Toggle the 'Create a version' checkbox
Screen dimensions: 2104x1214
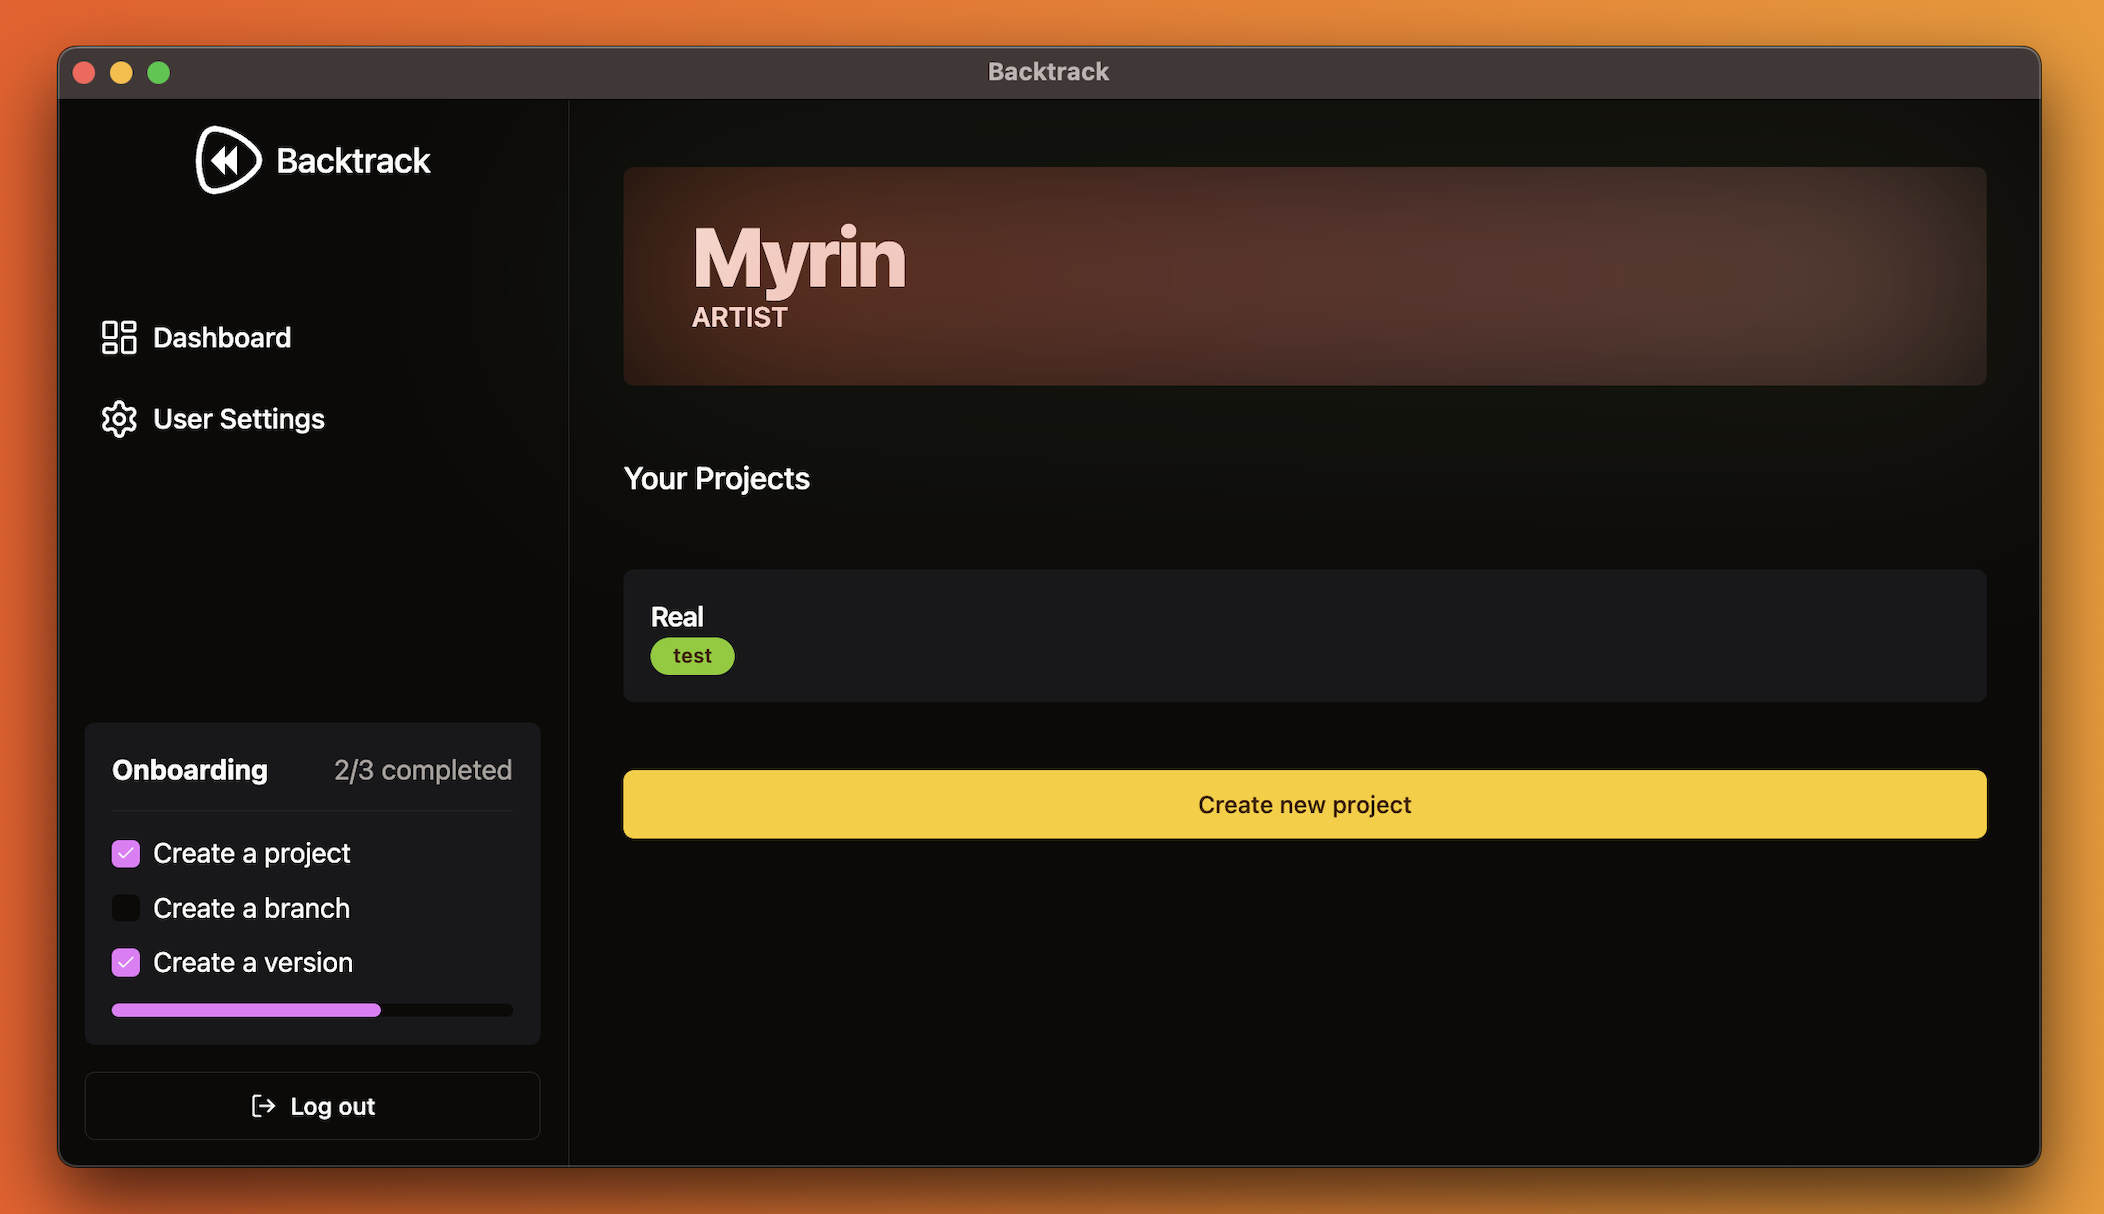tap(126, 963)
